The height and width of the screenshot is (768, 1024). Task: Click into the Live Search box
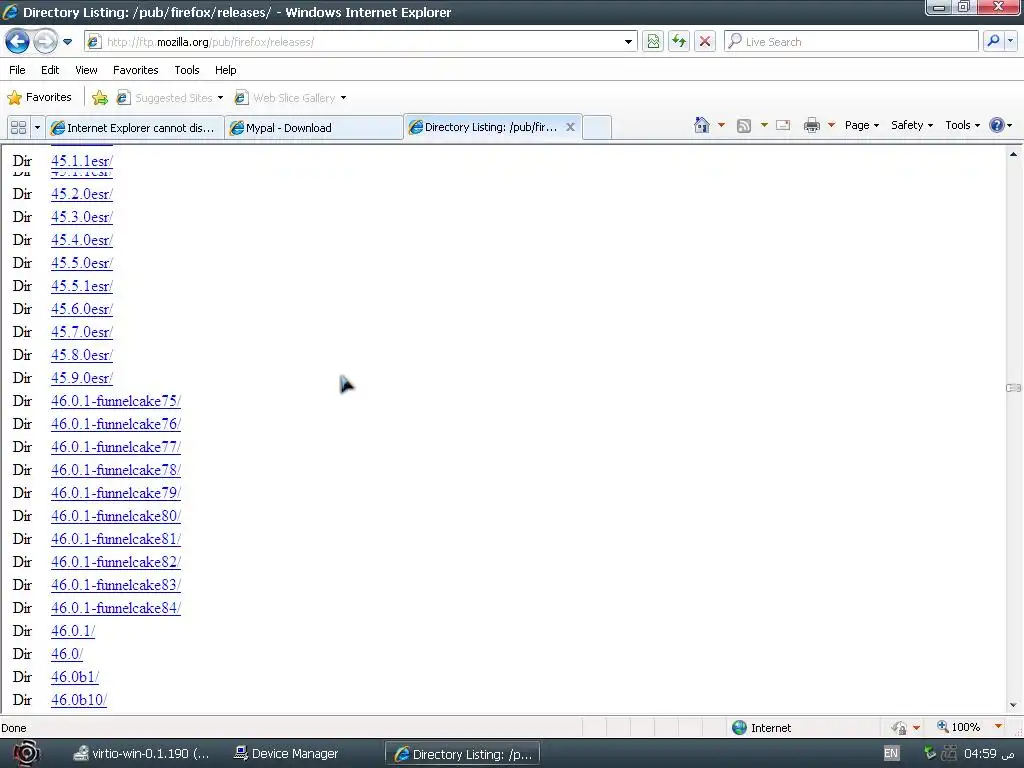pos(852,42)
